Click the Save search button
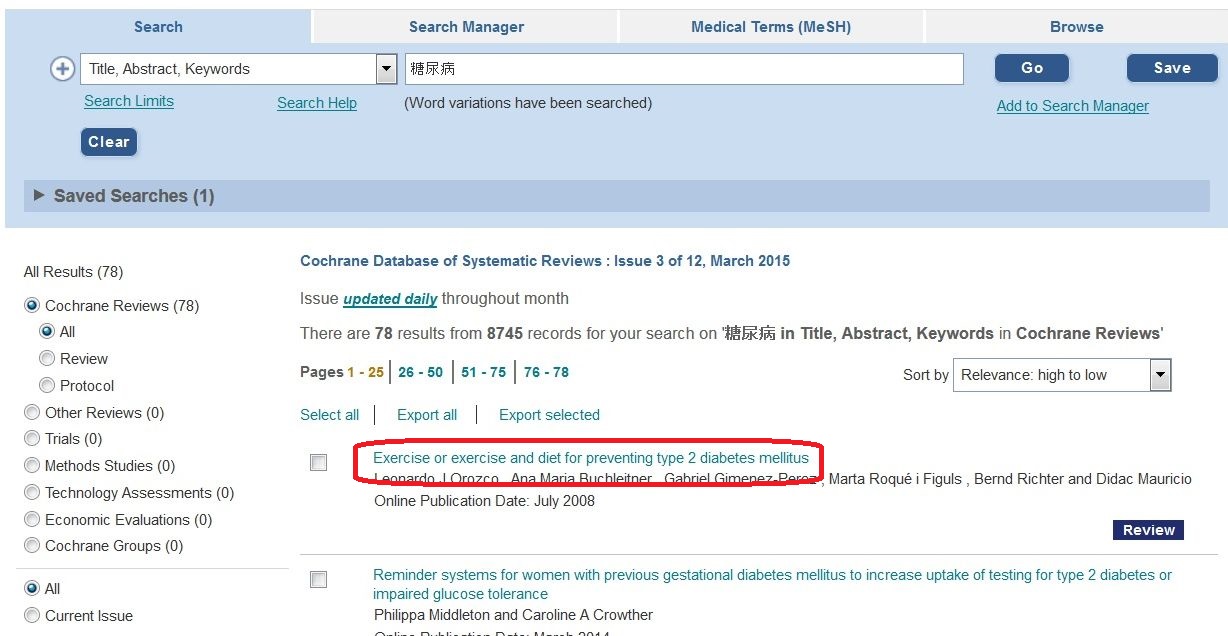 click(1171, 68)
